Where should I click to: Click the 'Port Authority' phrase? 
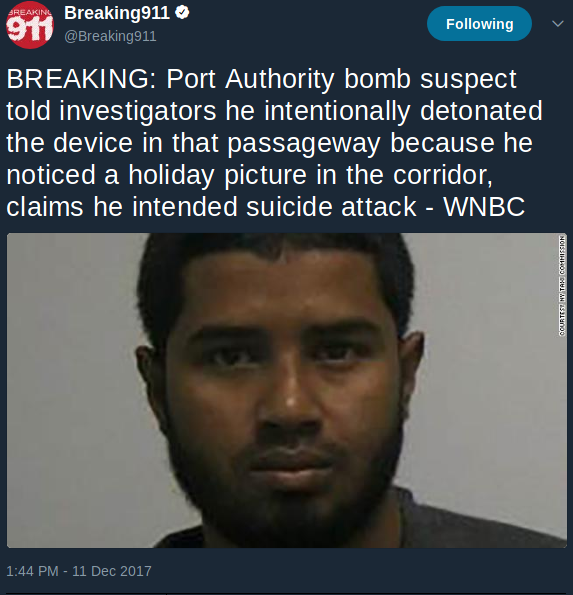tap(250, 79)
